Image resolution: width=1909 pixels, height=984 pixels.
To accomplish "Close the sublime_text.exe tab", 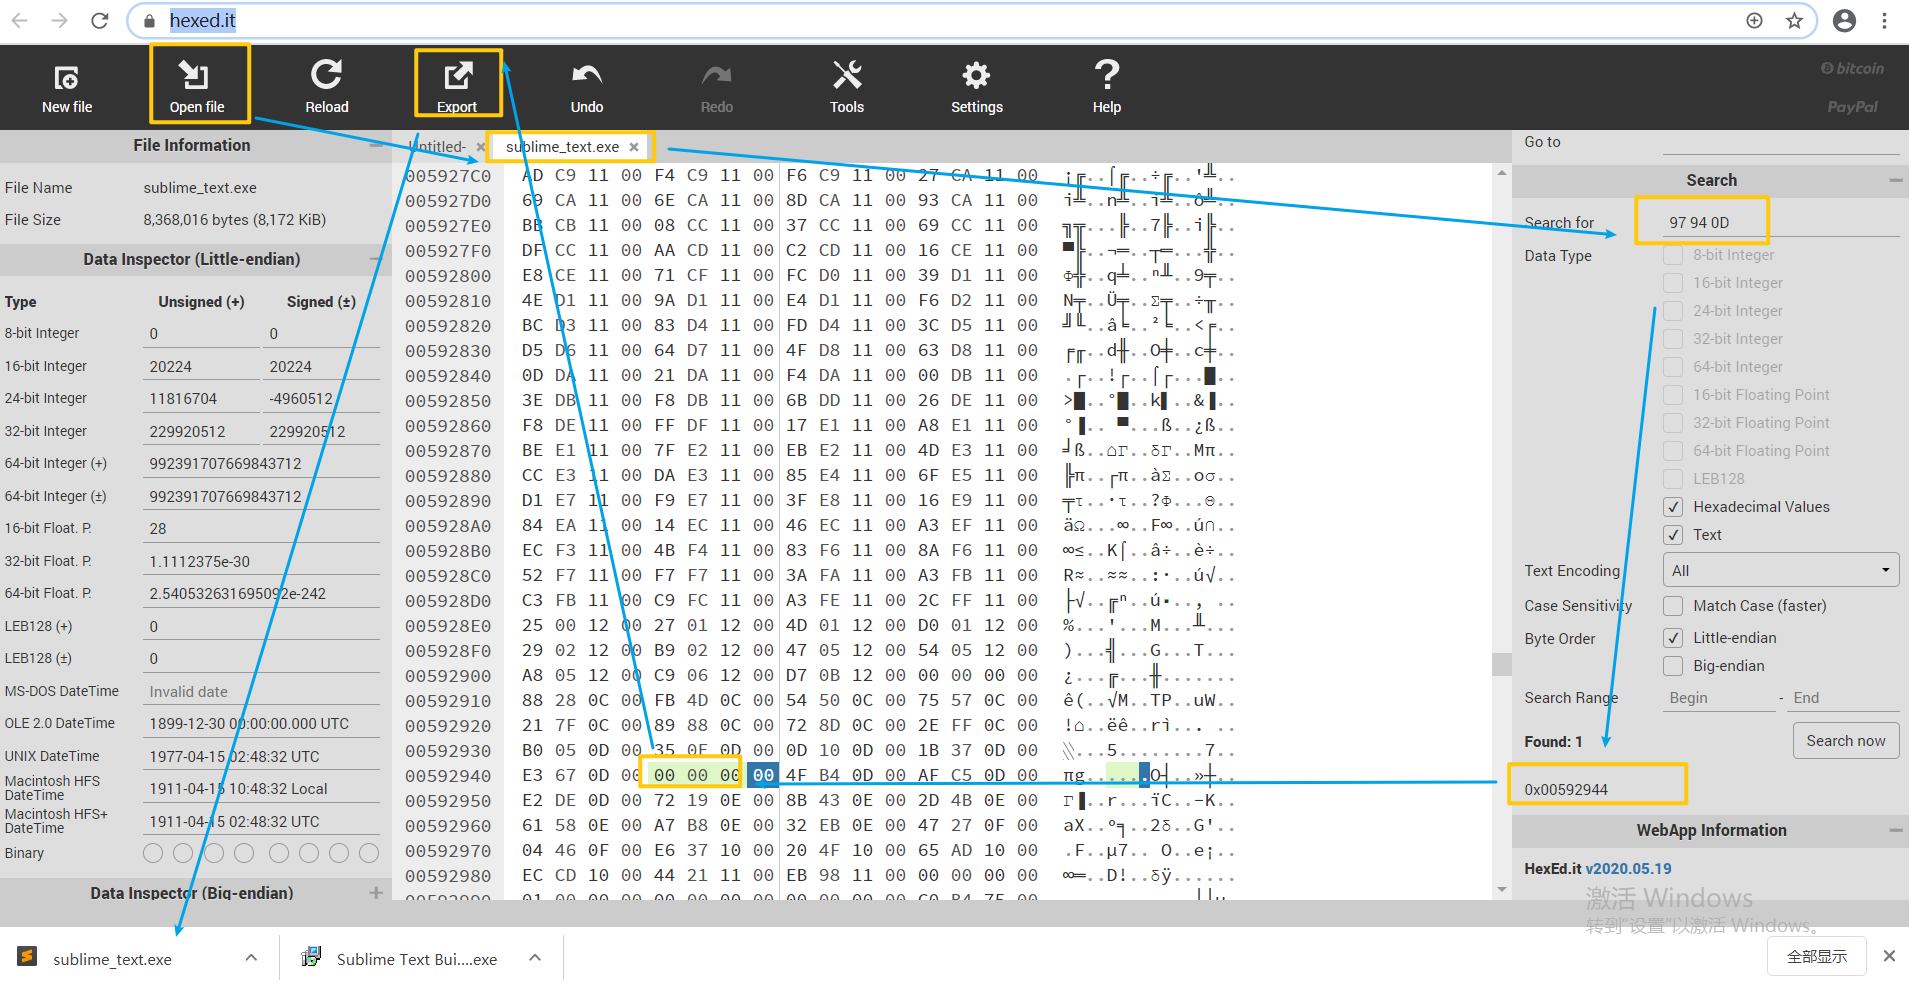I will (634, 147).
